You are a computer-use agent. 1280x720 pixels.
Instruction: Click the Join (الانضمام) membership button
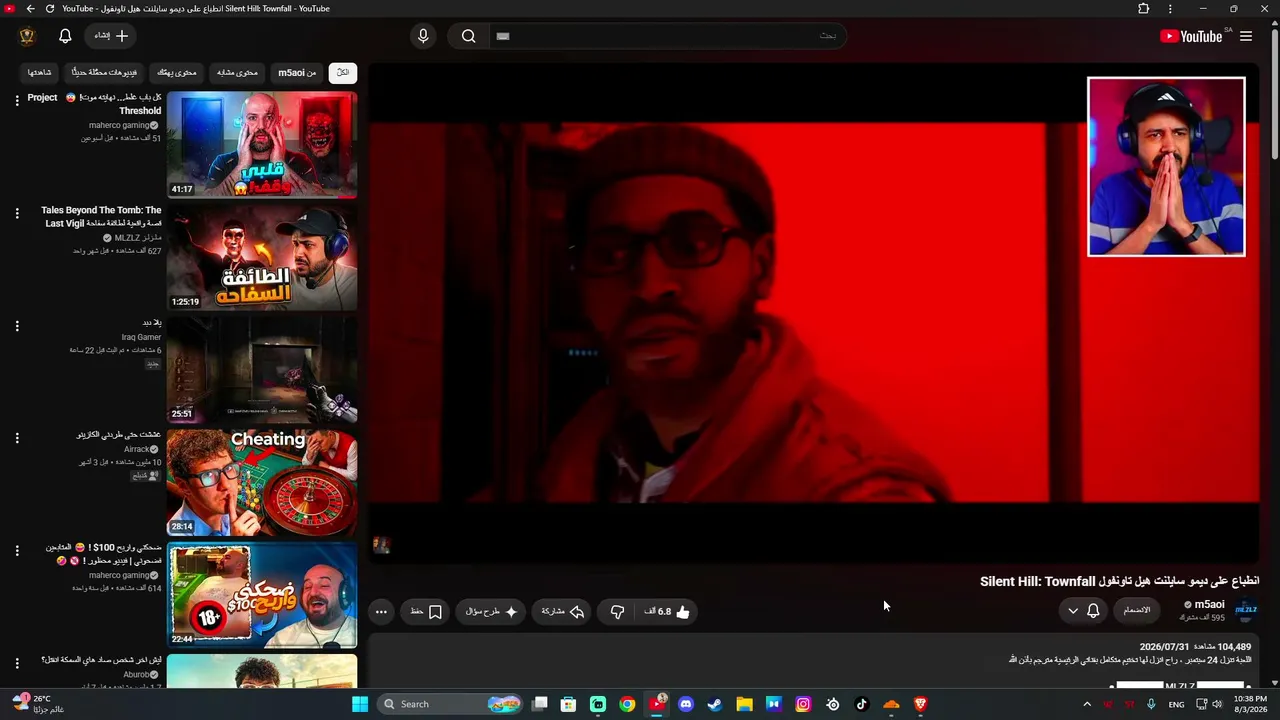1137,610
